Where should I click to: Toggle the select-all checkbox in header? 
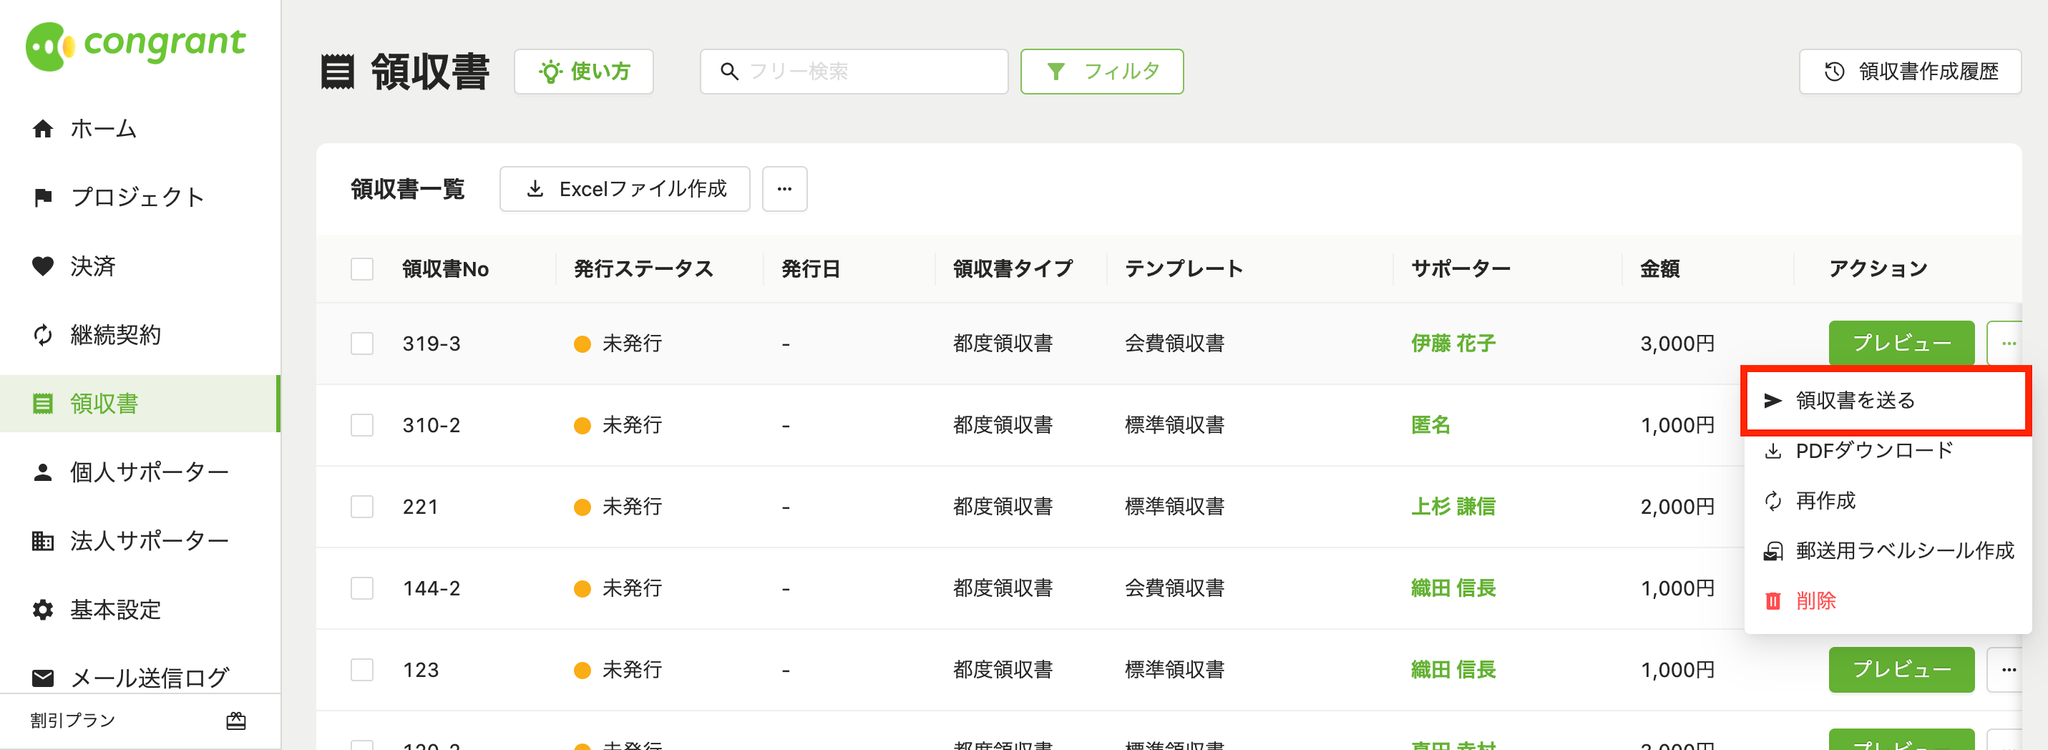pos(362,269)
